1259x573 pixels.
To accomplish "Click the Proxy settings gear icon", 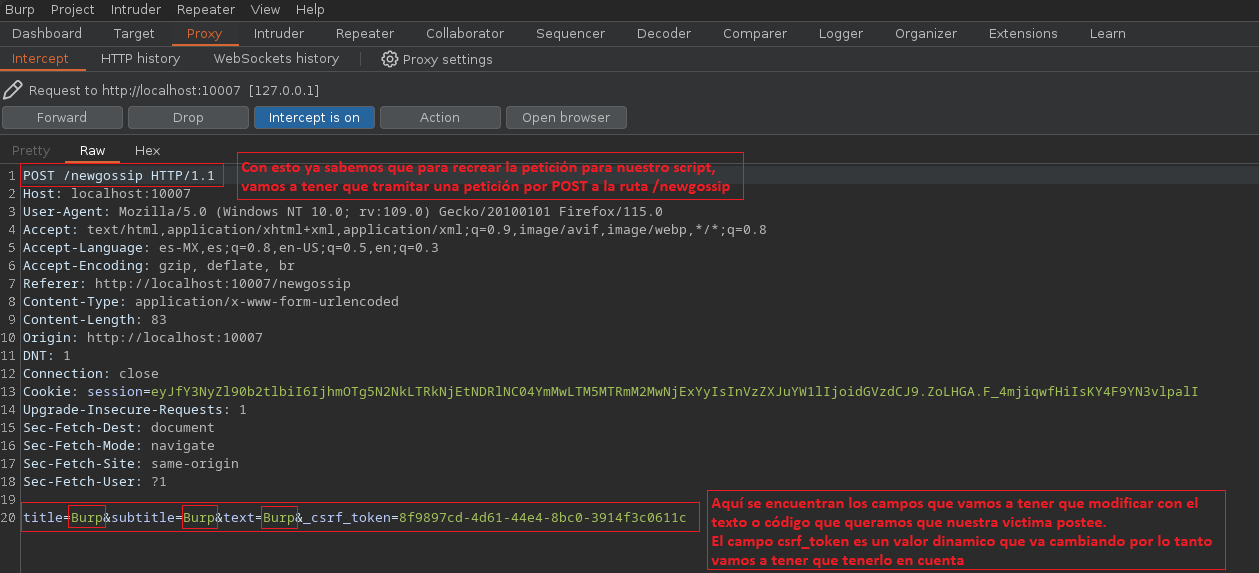I will [x=390, y=59].
